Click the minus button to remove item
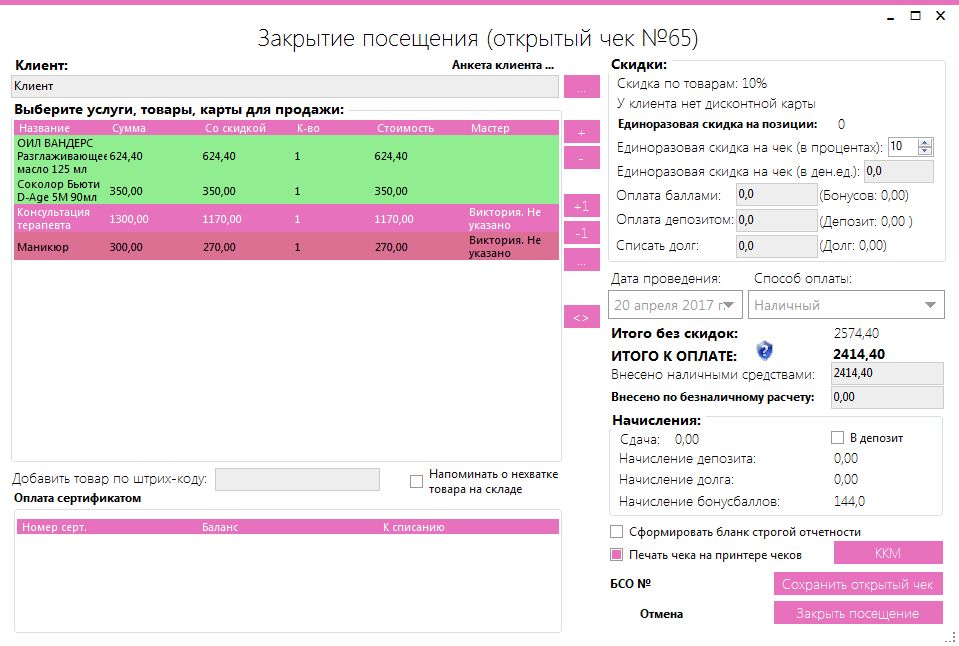The width and height of the screenshot is (959, 646). (x=582, y=158)
